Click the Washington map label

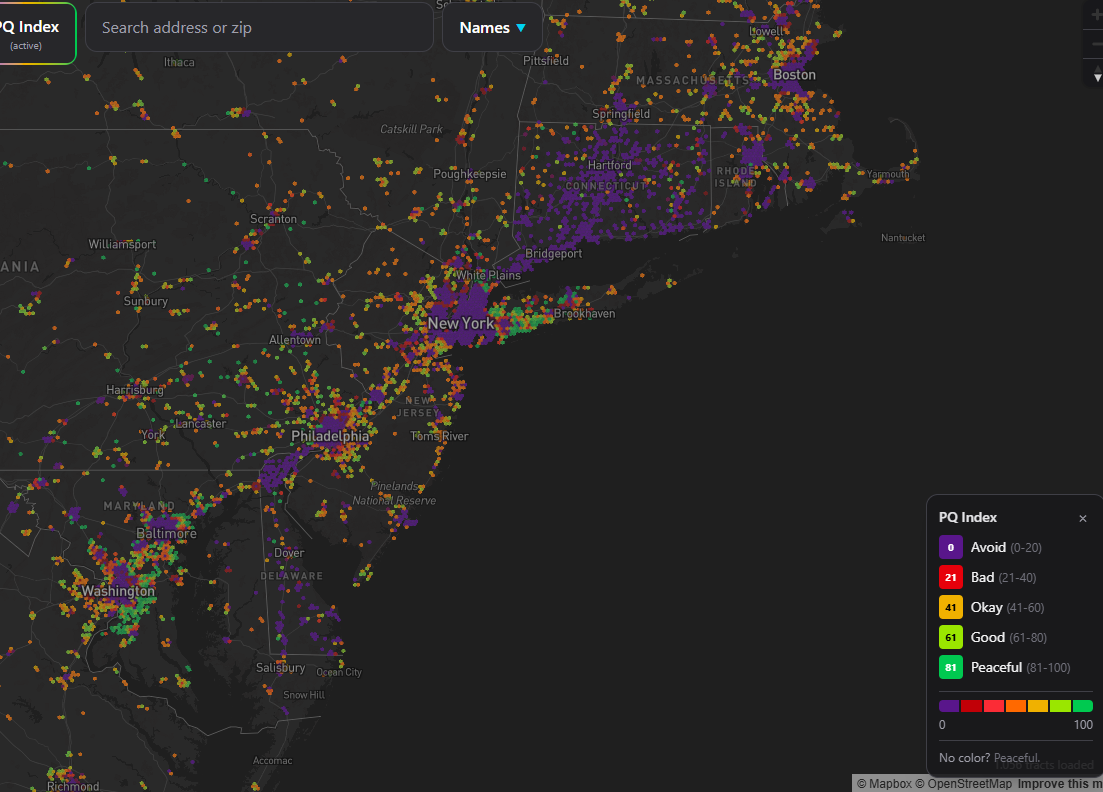(x=117, y=591)
